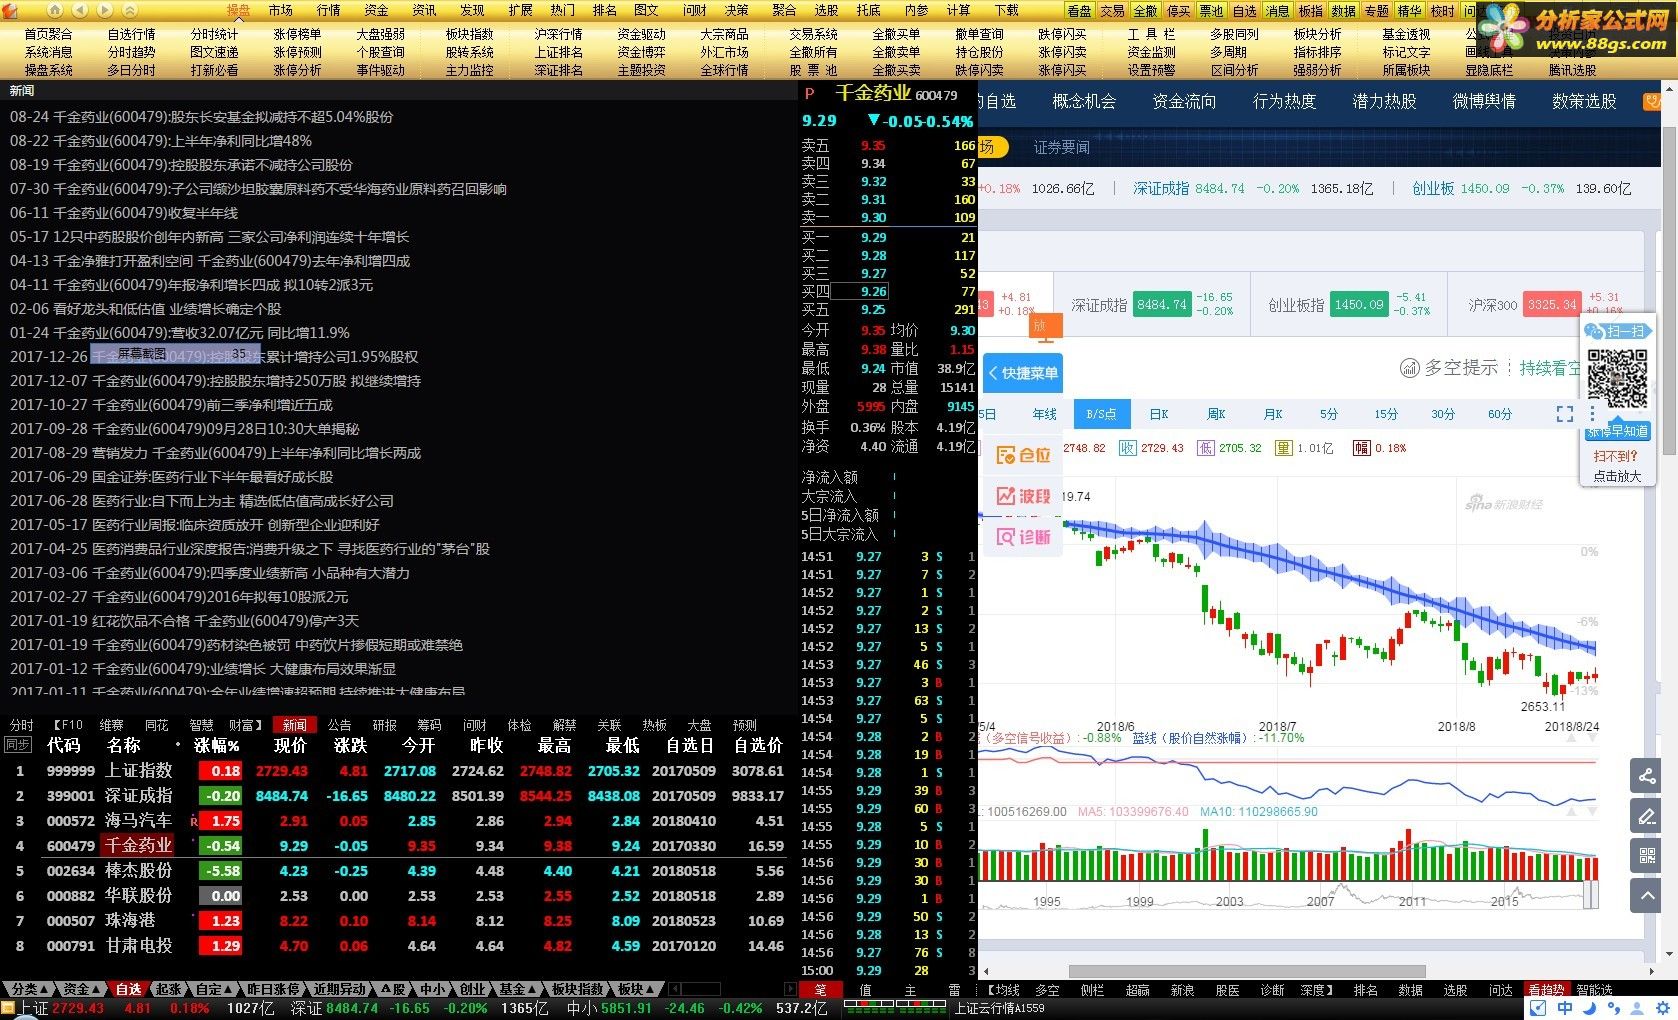Expand the 板块 dropdown tab

(636, 989)
